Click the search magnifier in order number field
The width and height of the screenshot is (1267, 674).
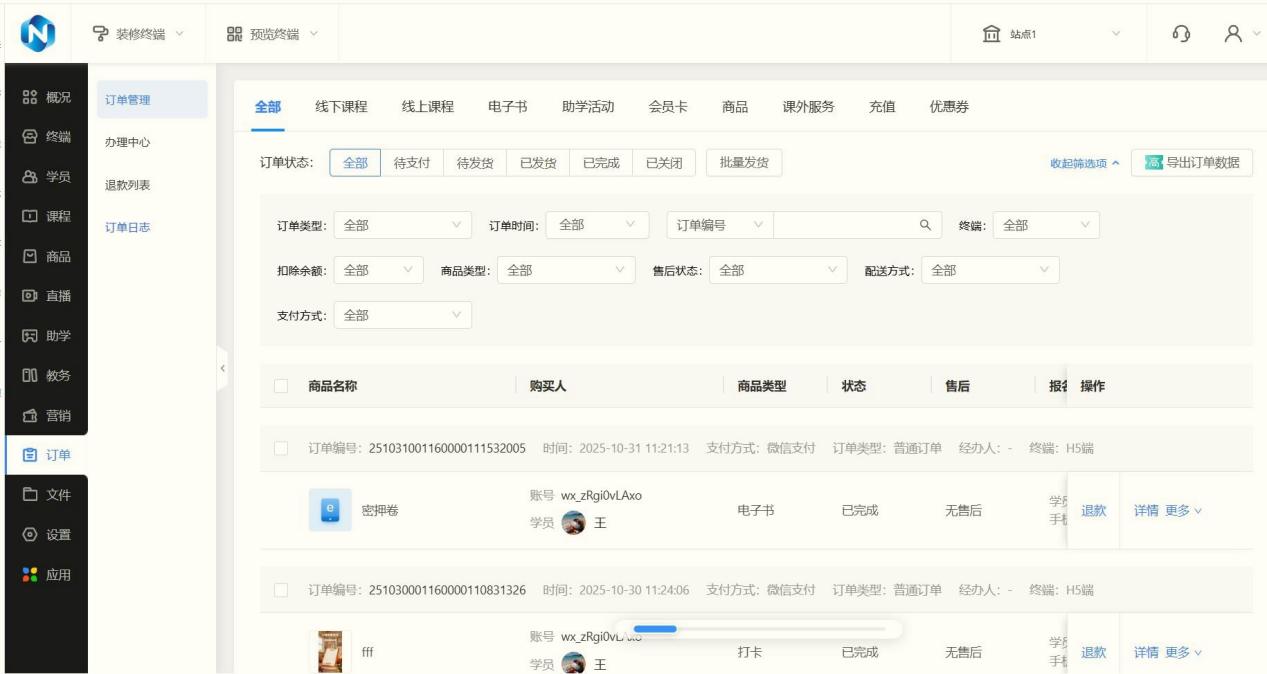pos(925,225)
